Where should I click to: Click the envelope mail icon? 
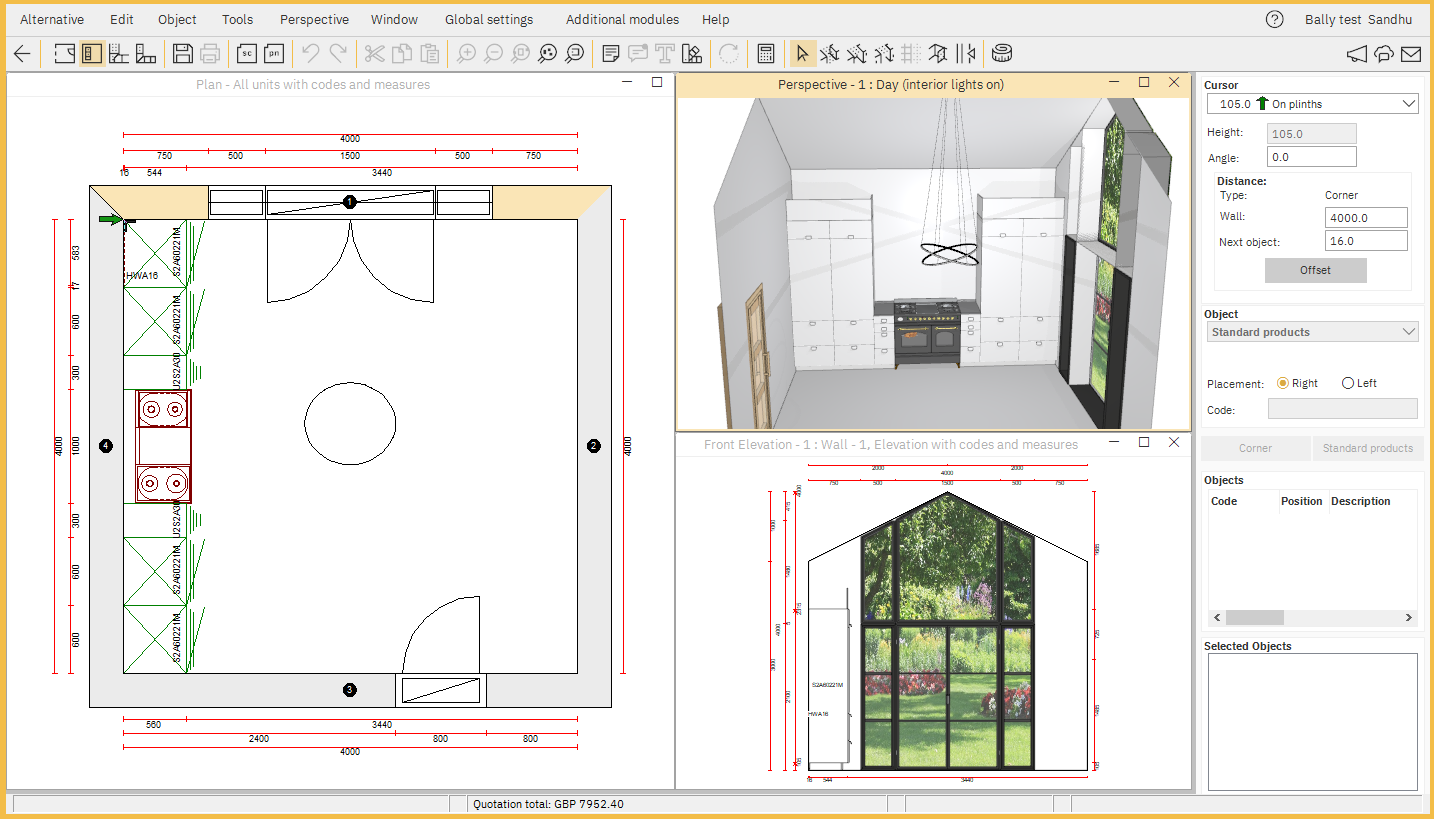click(1410, 54)
